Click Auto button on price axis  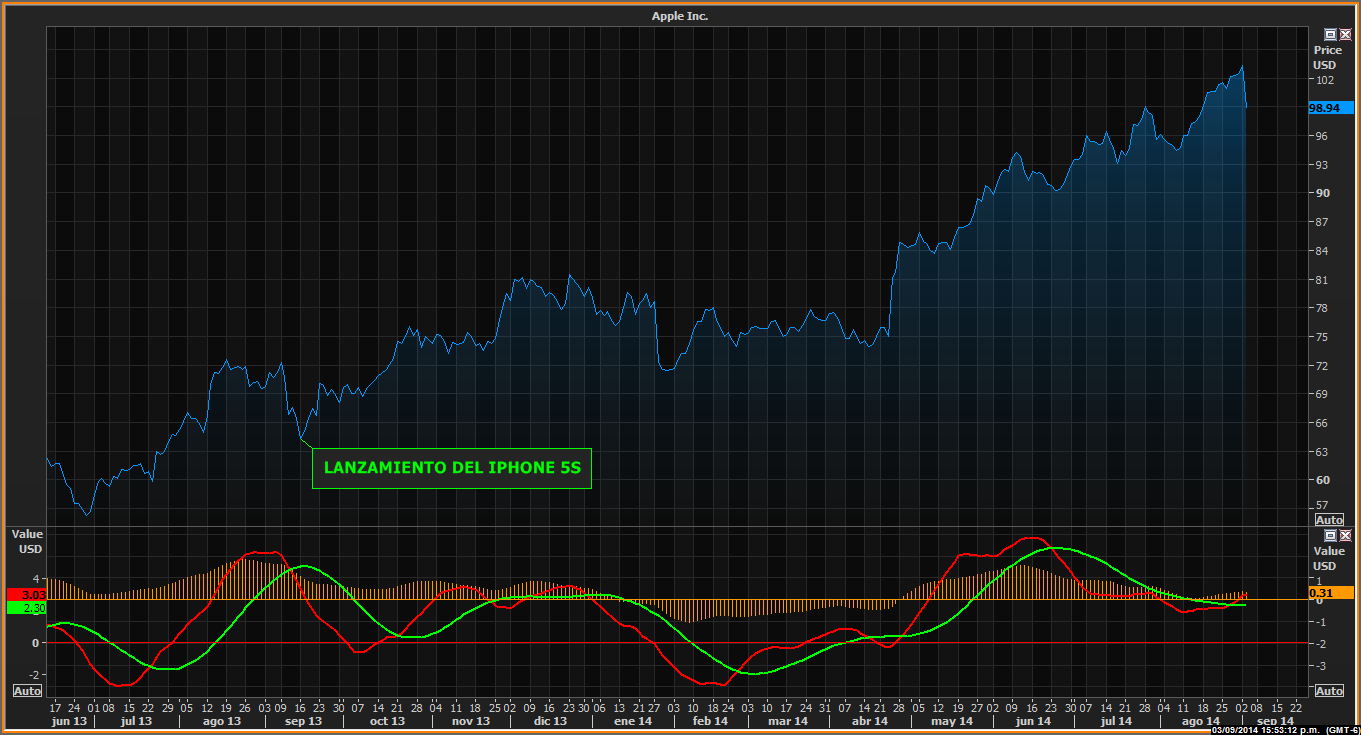[x=1329, y=520]
